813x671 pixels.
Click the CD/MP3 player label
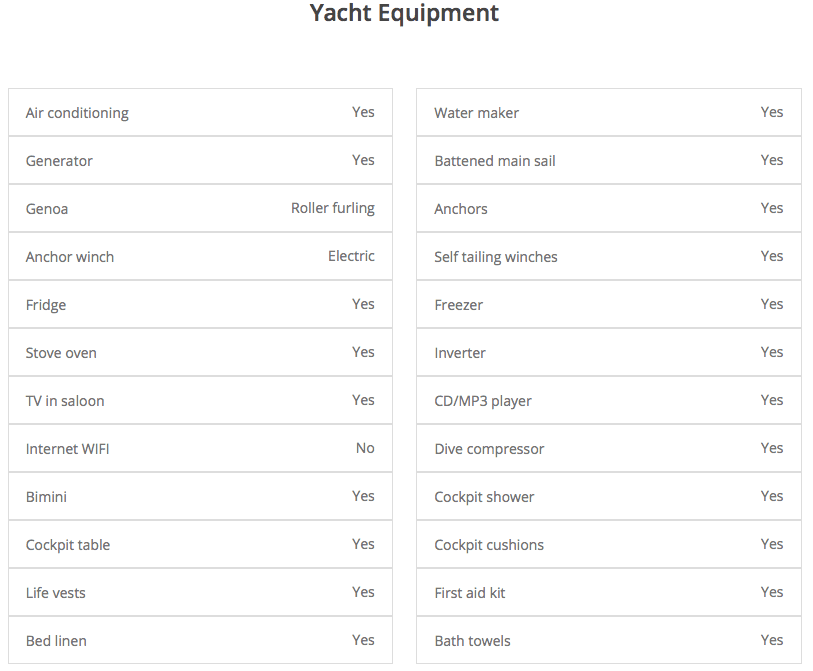[483, 401]
